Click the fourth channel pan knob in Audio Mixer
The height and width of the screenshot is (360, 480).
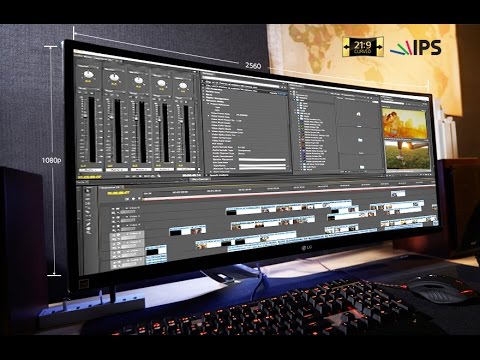[x=161, y=83]
